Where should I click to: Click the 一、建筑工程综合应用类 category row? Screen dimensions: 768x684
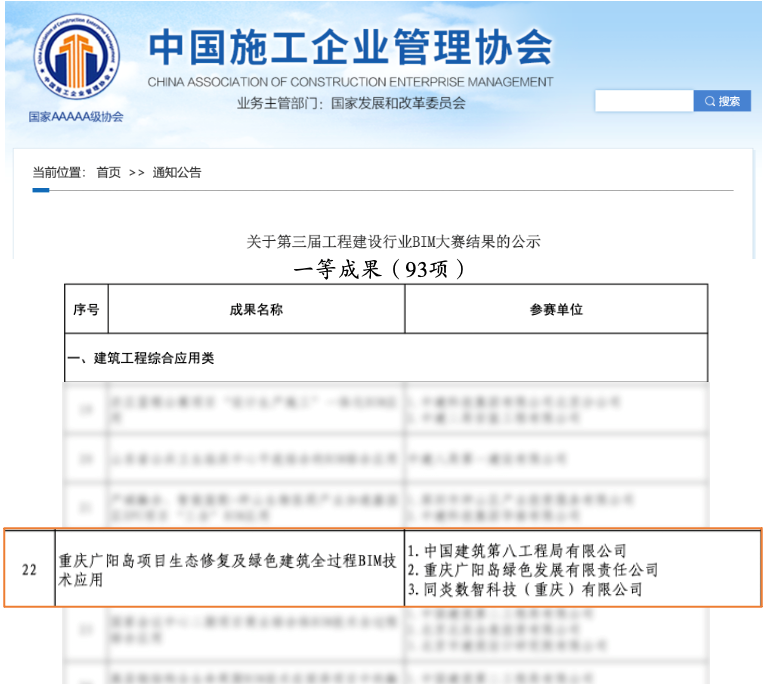click(x=140, y=358)
